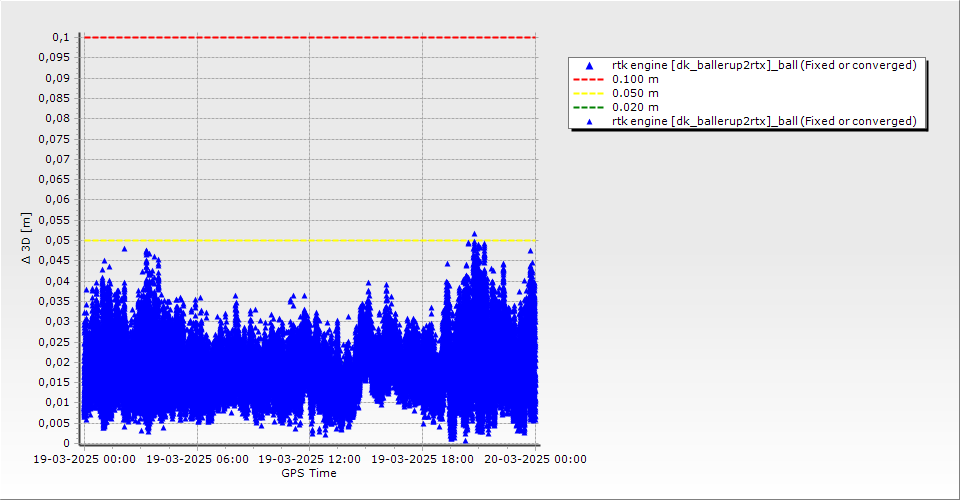This screenshot has width=960, height=500.
Task: Click the "GPS Time" x-axis title
Action: coord(309,473)
